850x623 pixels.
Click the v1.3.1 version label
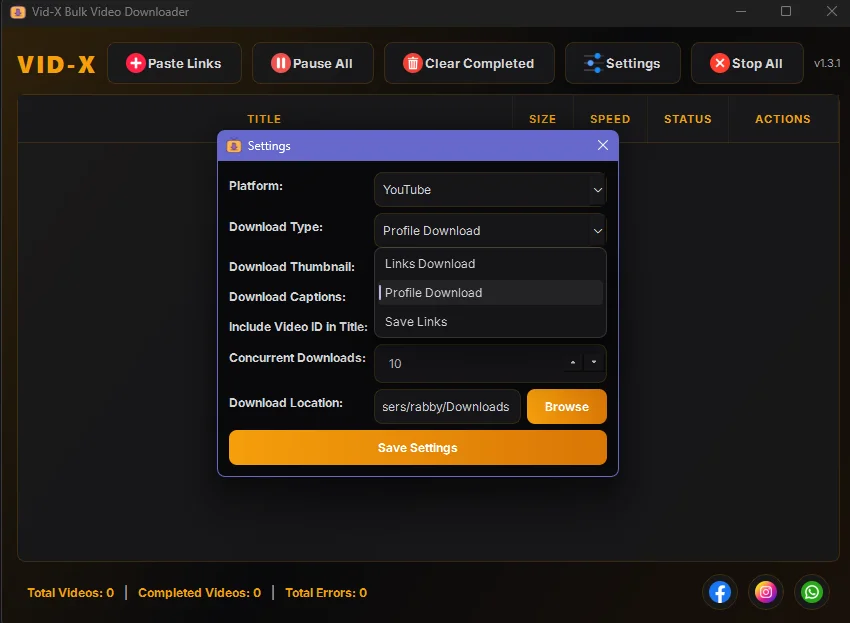(827, 63)
